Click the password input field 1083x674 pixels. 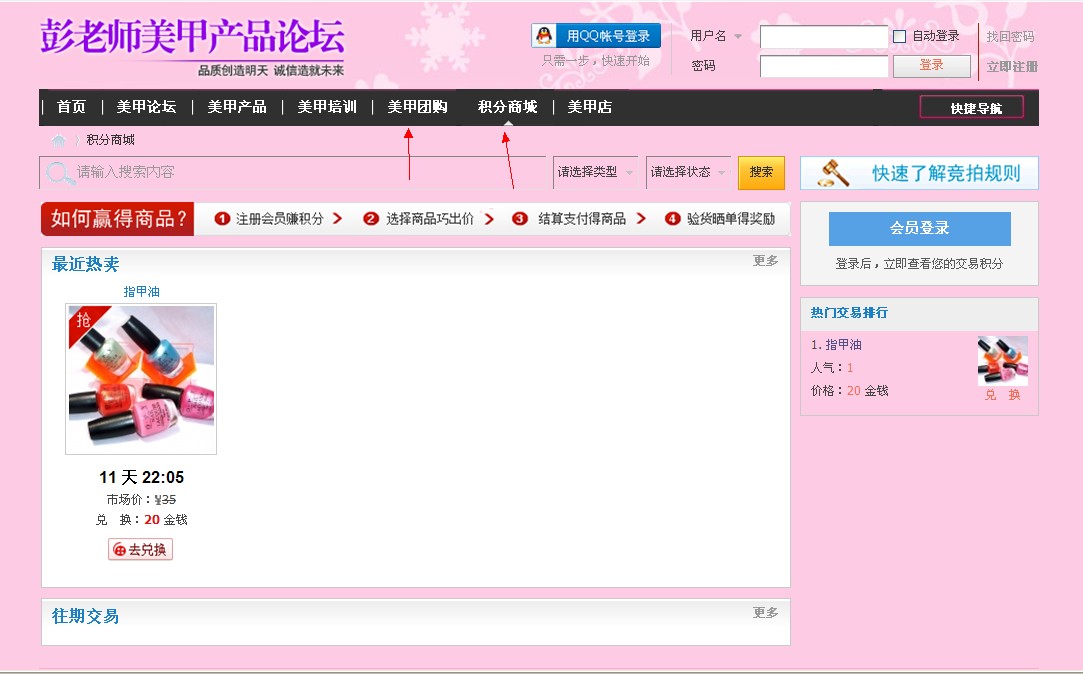(823, 66)
